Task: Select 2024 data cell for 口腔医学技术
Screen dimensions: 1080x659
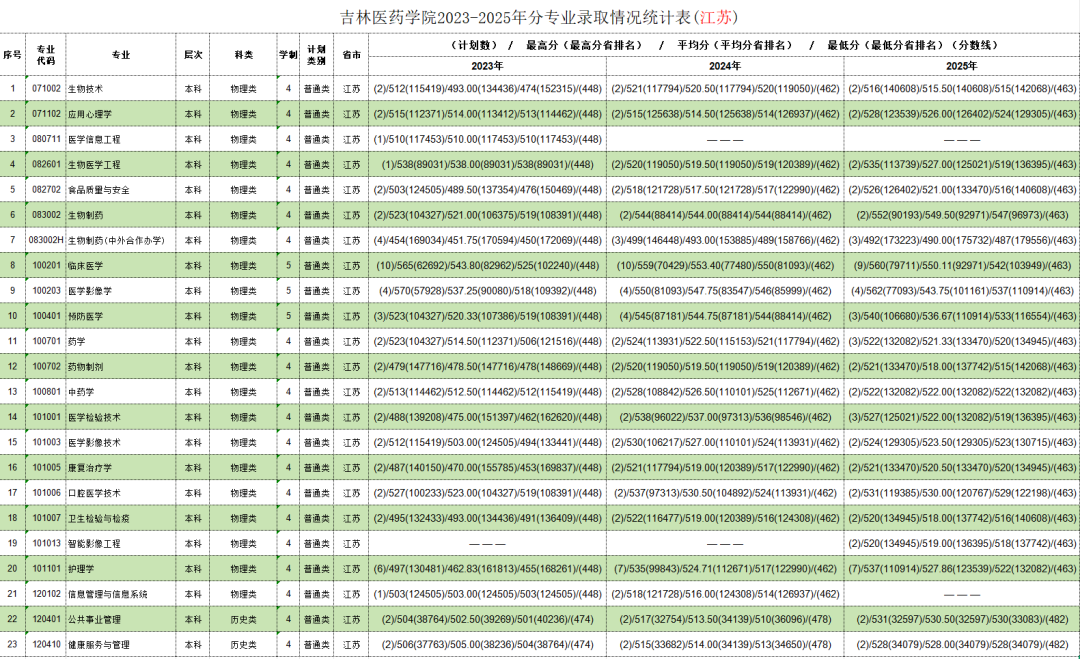Action: coord(725,493)
